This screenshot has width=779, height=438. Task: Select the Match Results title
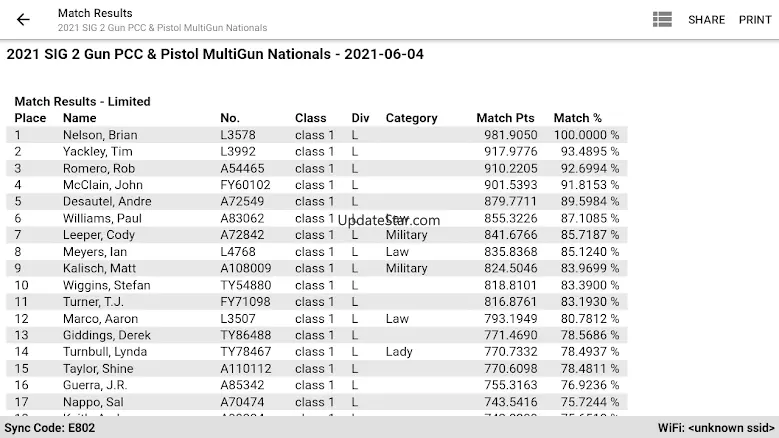(95, 13)
